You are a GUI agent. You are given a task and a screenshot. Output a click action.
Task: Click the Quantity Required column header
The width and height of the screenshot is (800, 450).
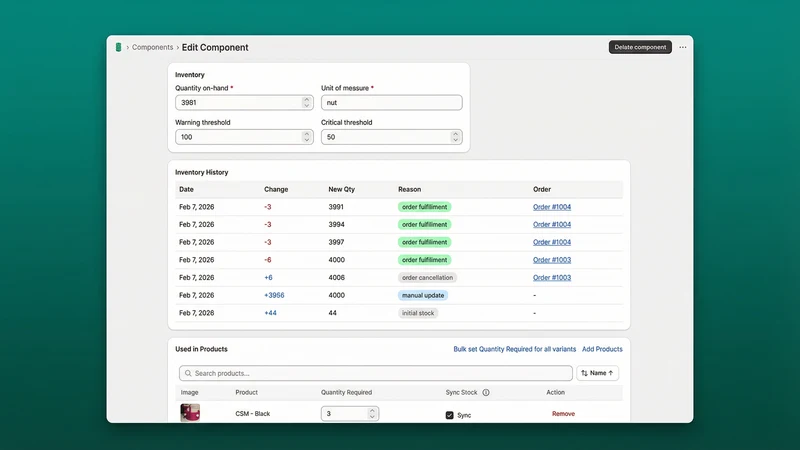tap(346, 392)
